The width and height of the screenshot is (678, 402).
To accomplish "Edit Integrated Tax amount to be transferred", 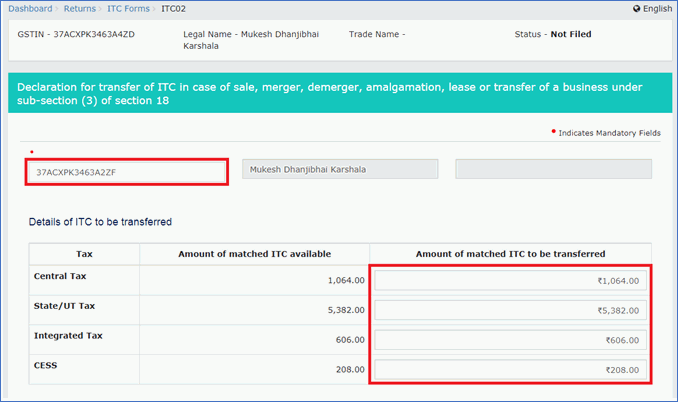I will click(x=511, y=340).
